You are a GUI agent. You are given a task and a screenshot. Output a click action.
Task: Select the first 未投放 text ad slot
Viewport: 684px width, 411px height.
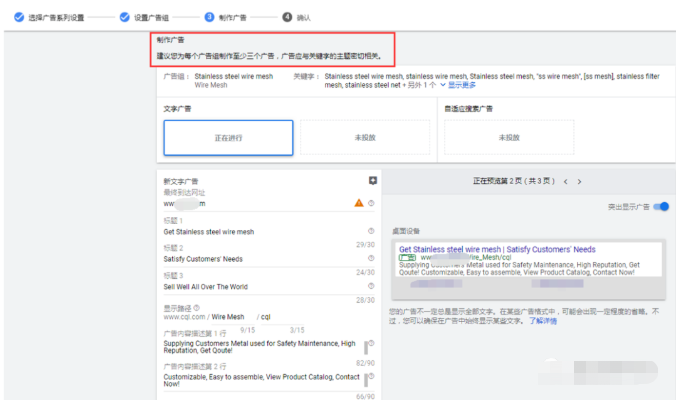pos(365,137)
